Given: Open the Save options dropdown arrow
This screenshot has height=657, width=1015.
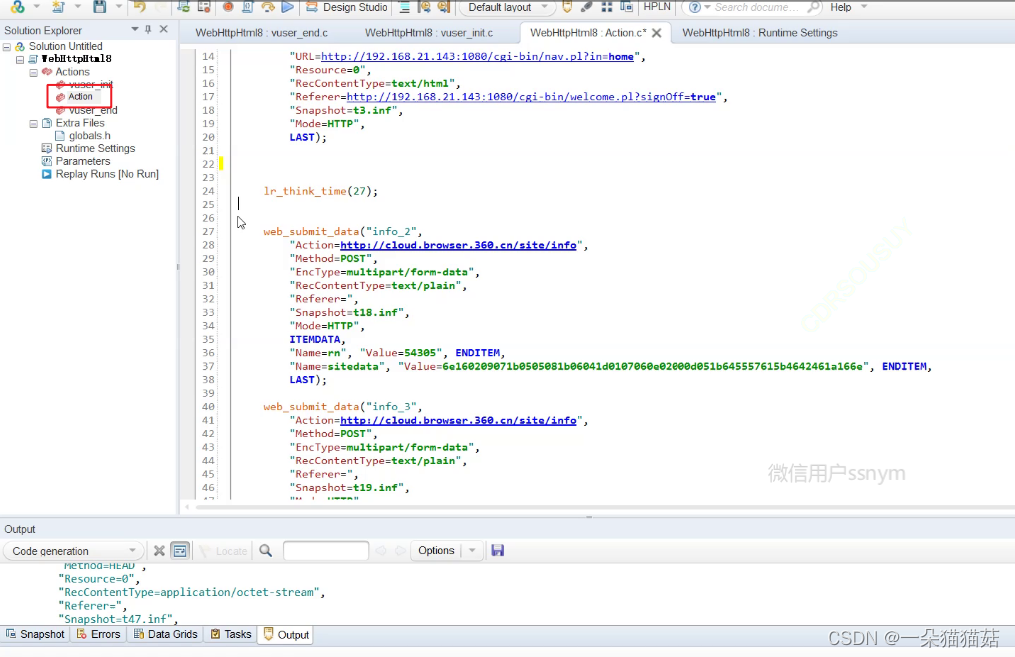Looking at the screenshot, I should tap(118, 6).
